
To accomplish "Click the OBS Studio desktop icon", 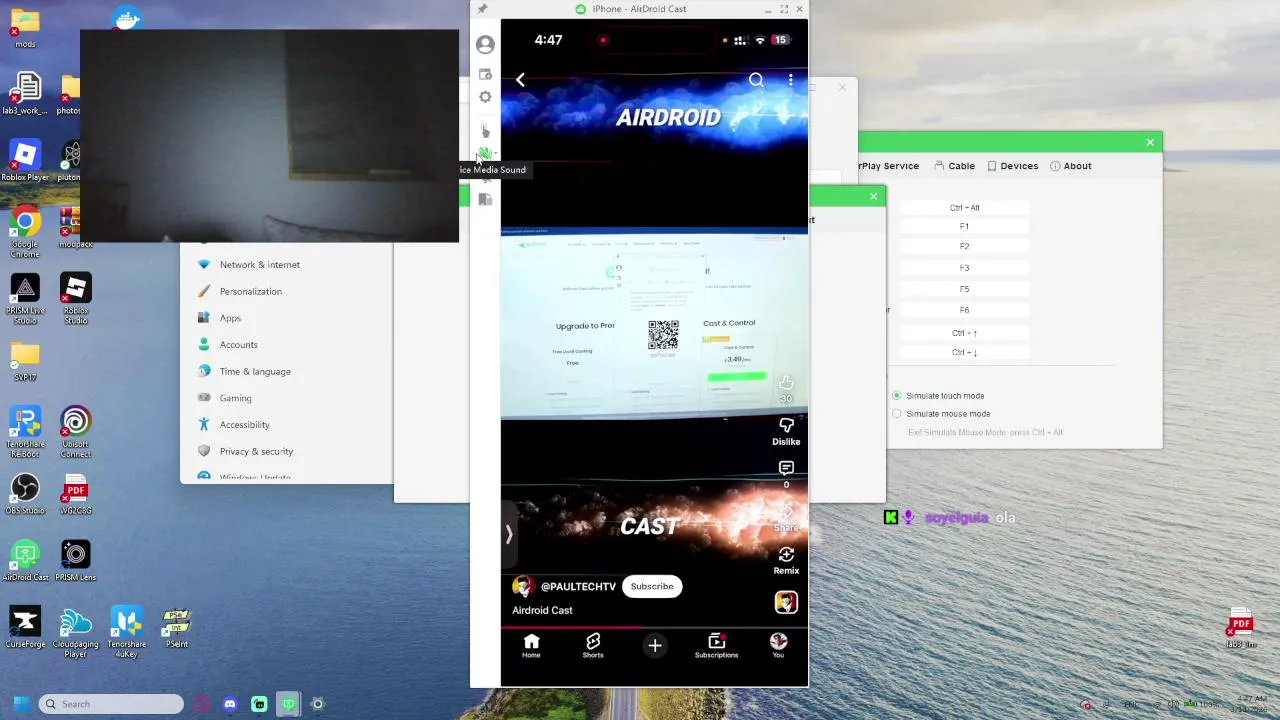I will click(25, 494).
